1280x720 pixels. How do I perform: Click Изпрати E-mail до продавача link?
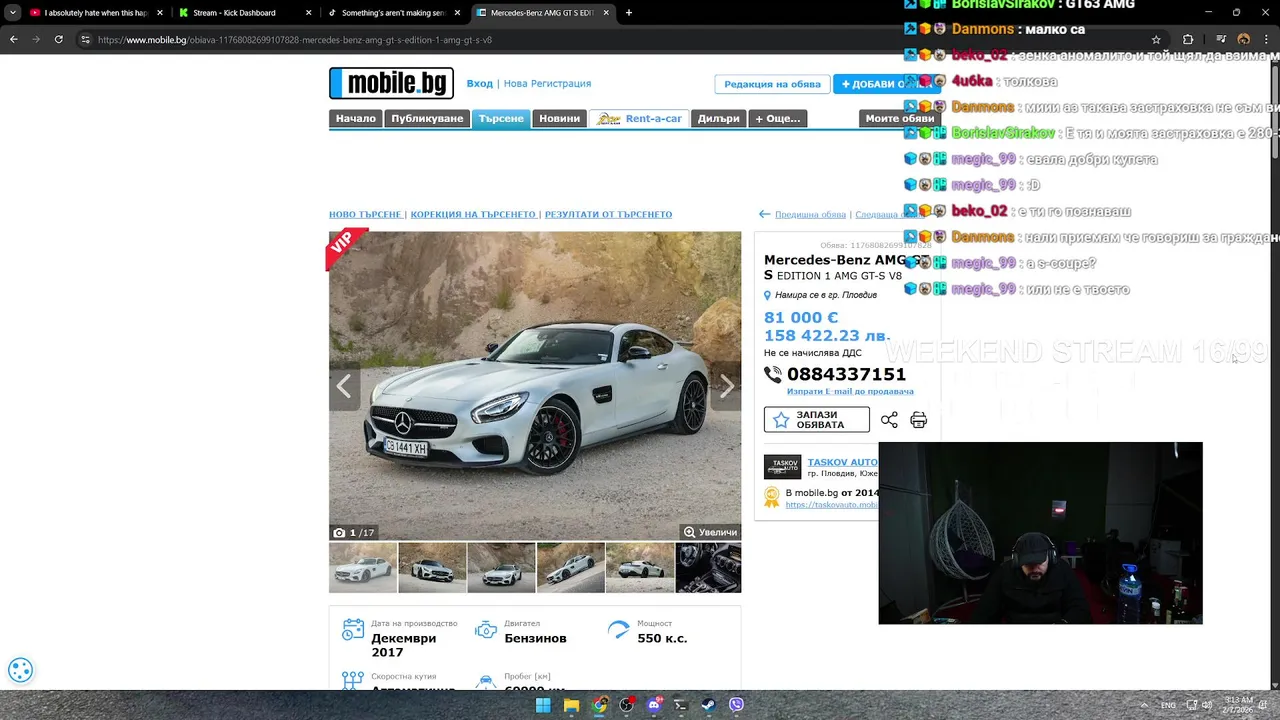click(850, 391)
